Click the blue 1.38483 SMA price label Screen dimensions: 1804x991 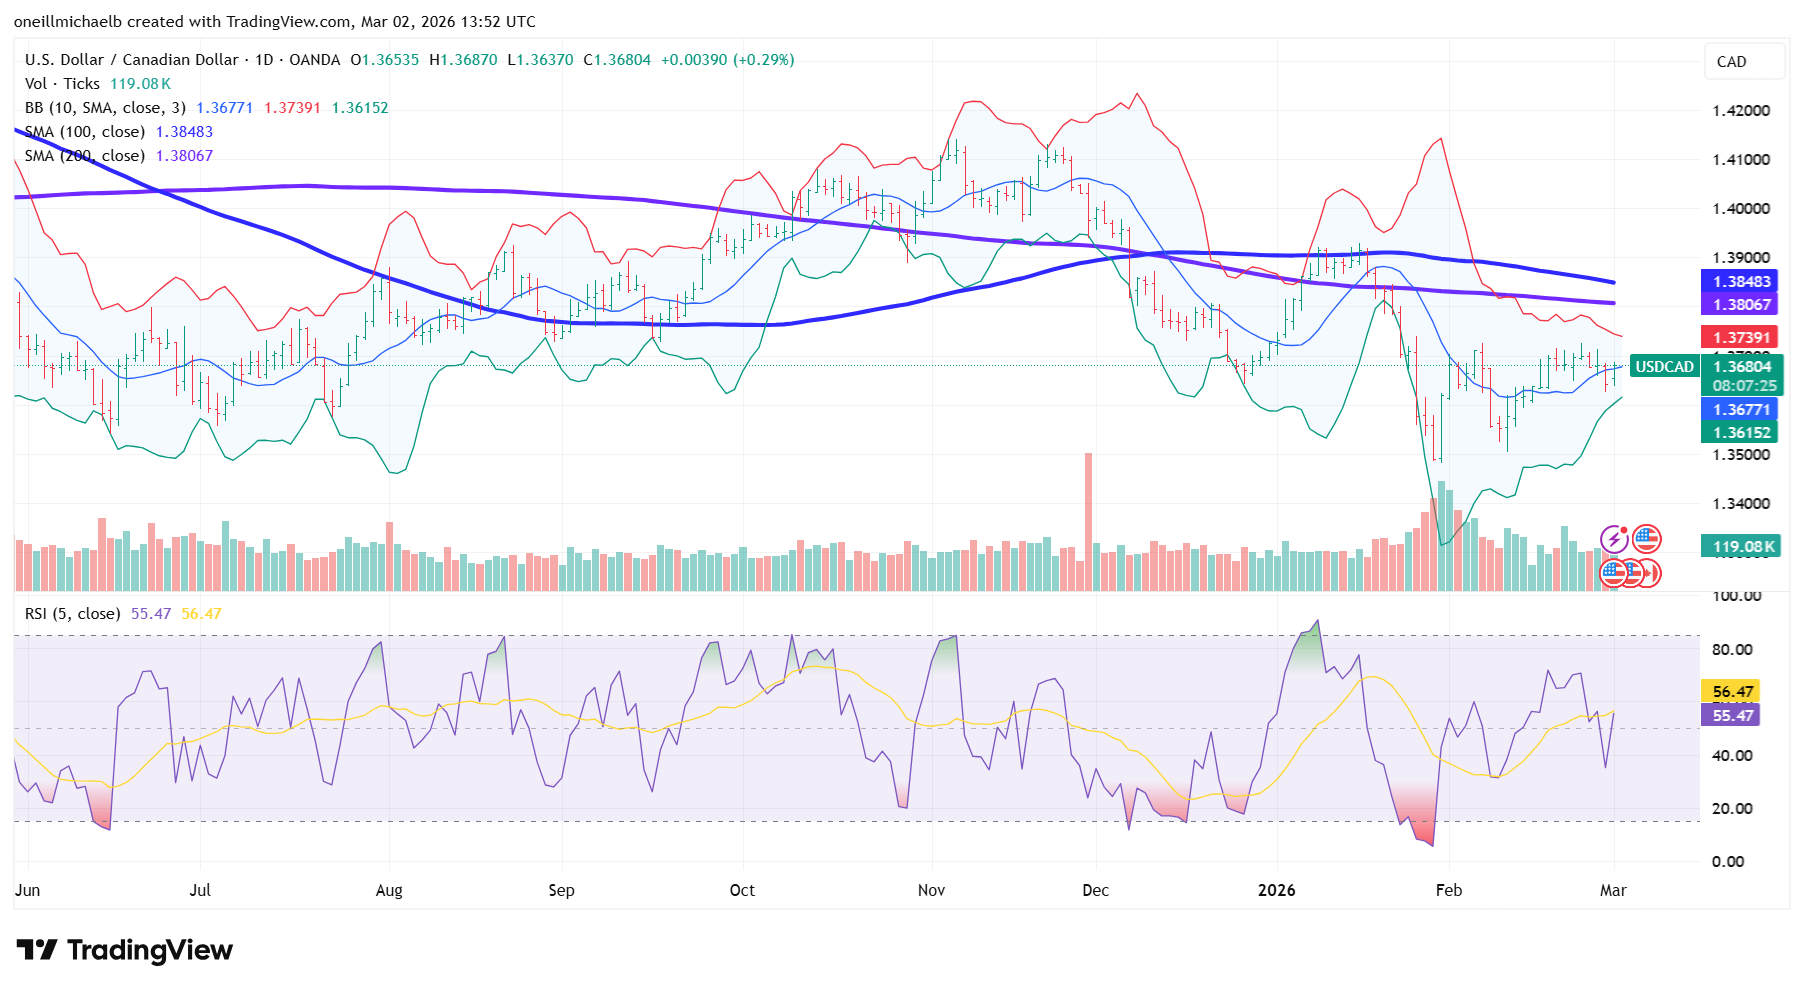click(x=1741, y=282)
